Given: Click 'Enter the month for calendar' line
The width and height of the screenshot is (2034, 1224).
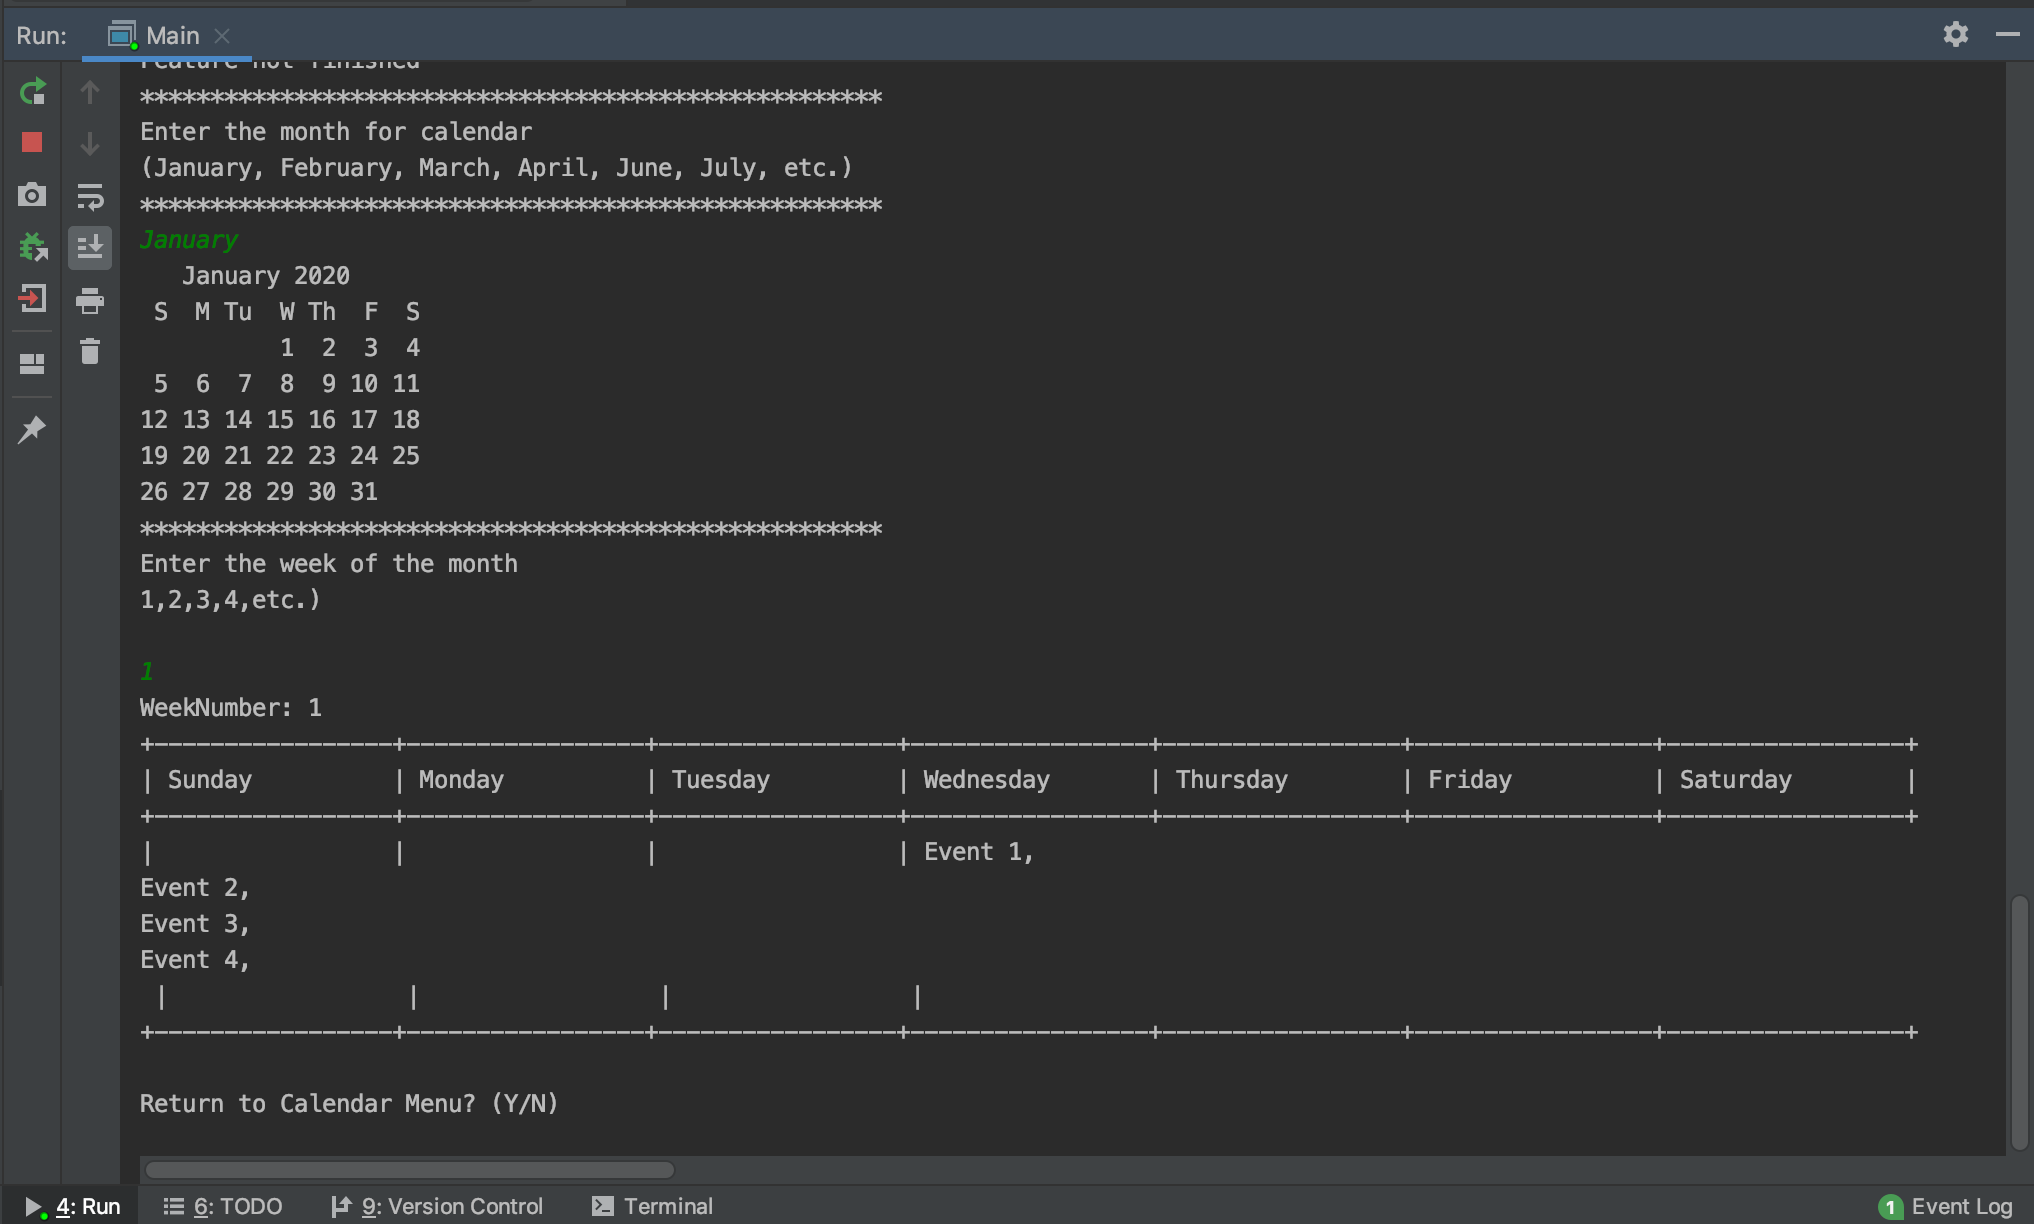Looking at the screenshot, I should (x=336, y=132).
